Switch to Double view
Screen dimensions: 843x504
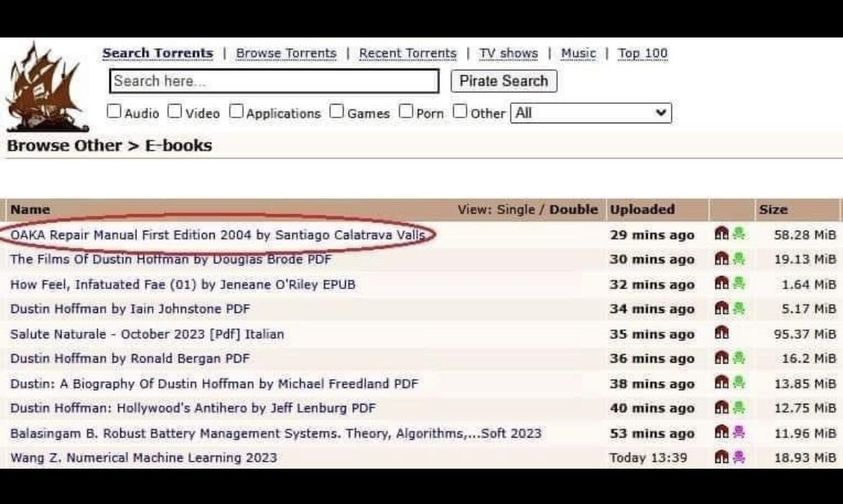click(x=574, y=209)
